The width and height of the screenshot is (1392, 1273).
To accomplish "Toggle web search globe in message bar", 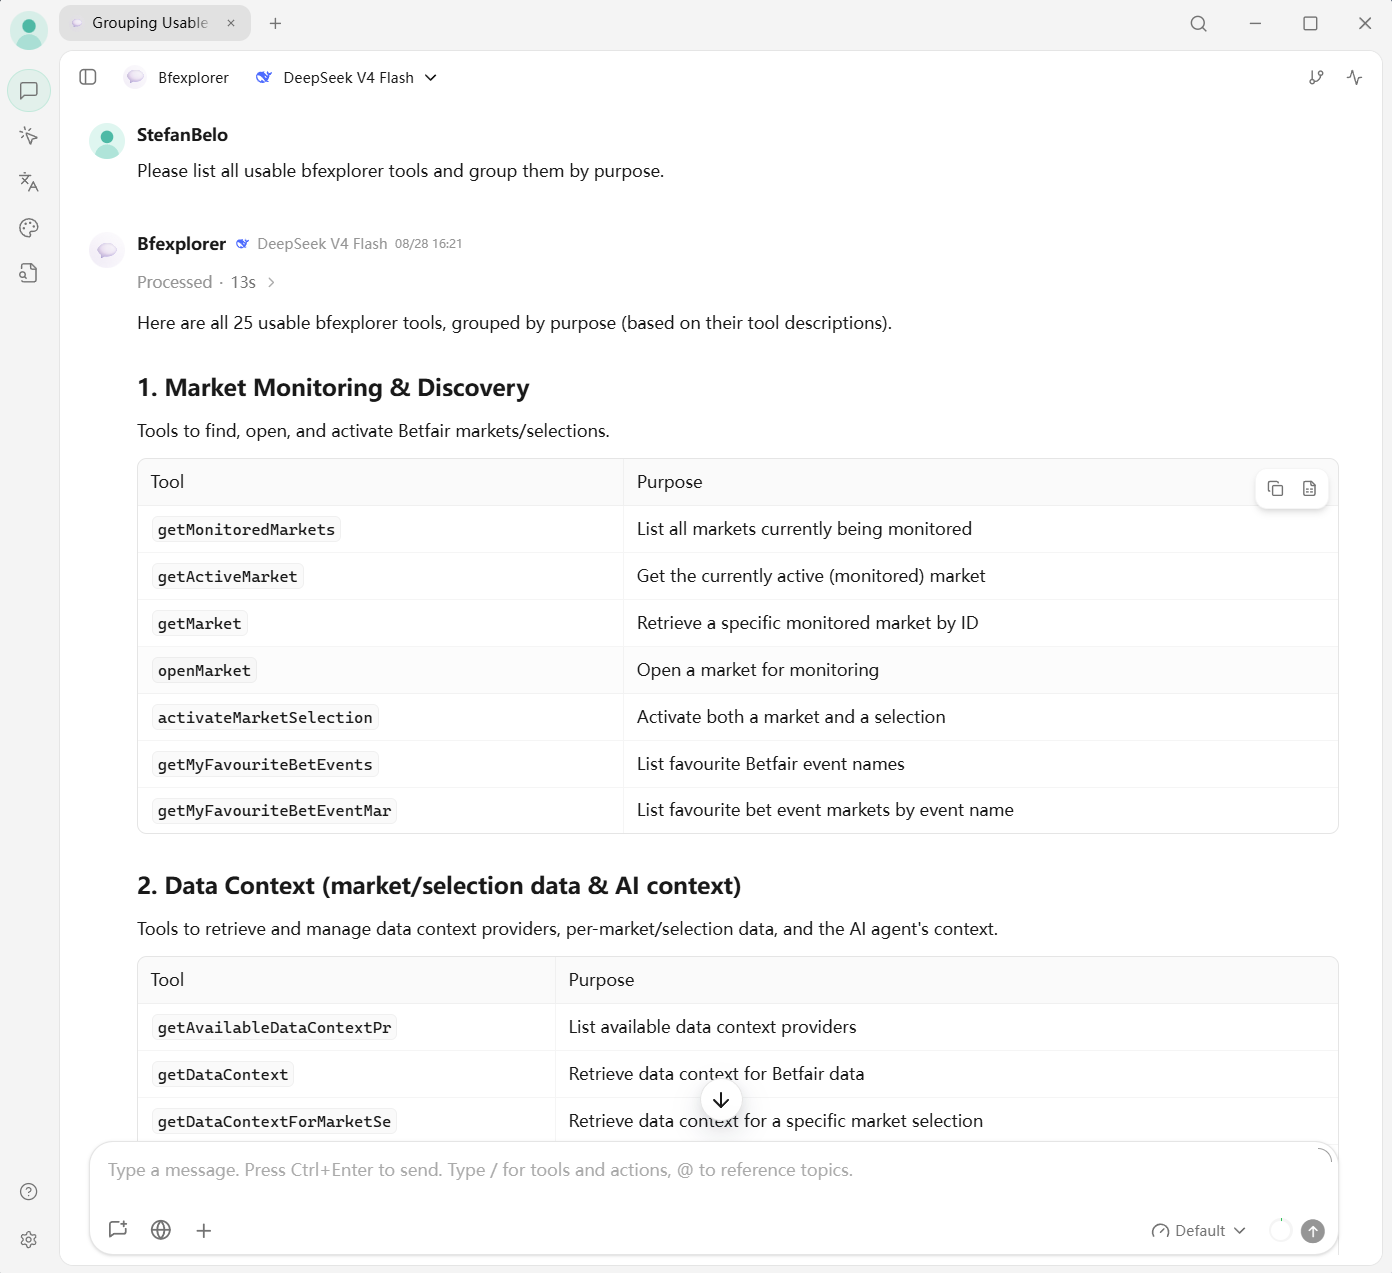I will [161, 1230].
